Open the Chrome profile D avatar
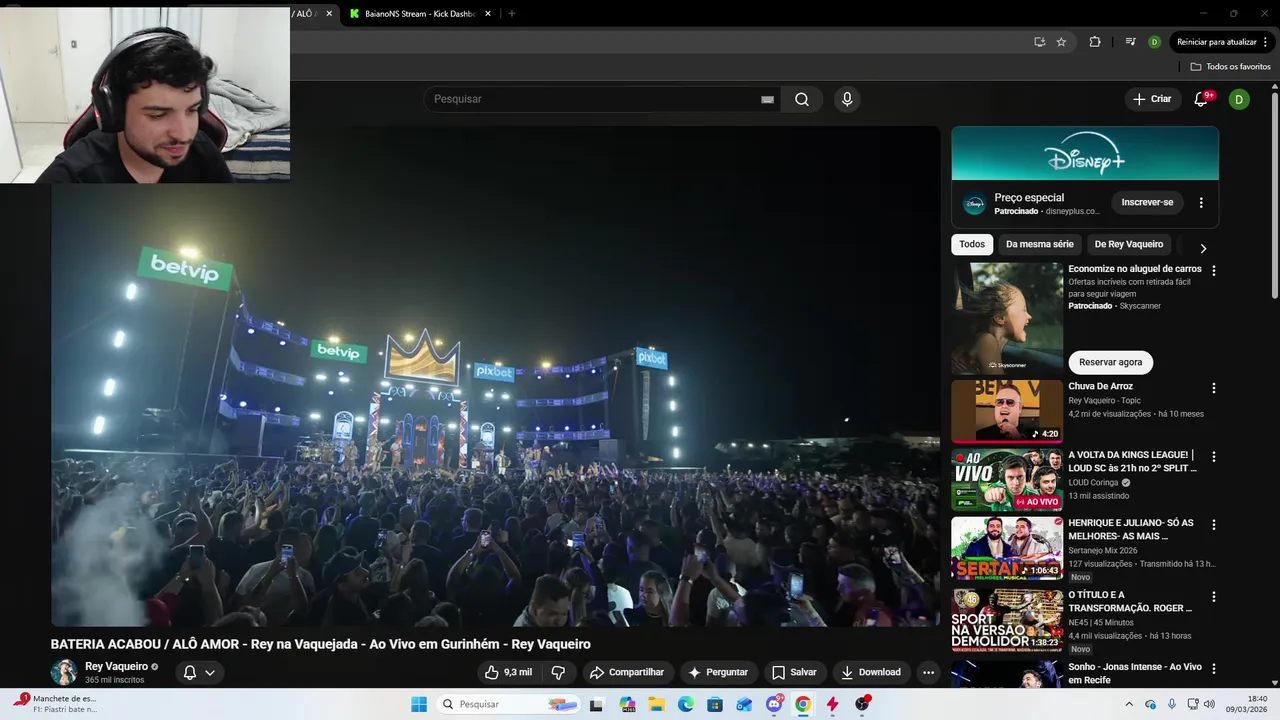Viewport: 1280px width, 720px height. 1154,42
